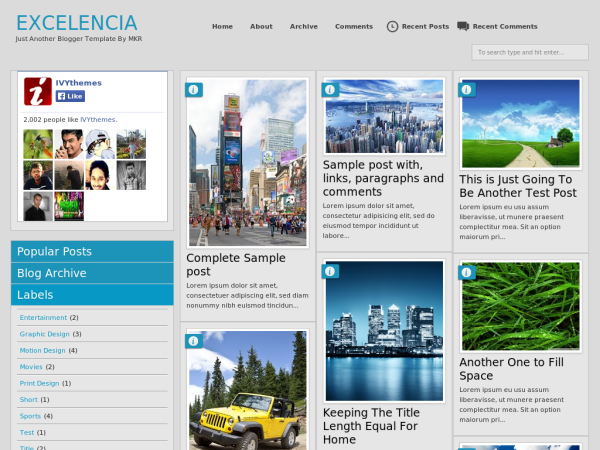Open the Movies label
The width and height of the screenshot is (600, 450).
click(x=31, y=367)
